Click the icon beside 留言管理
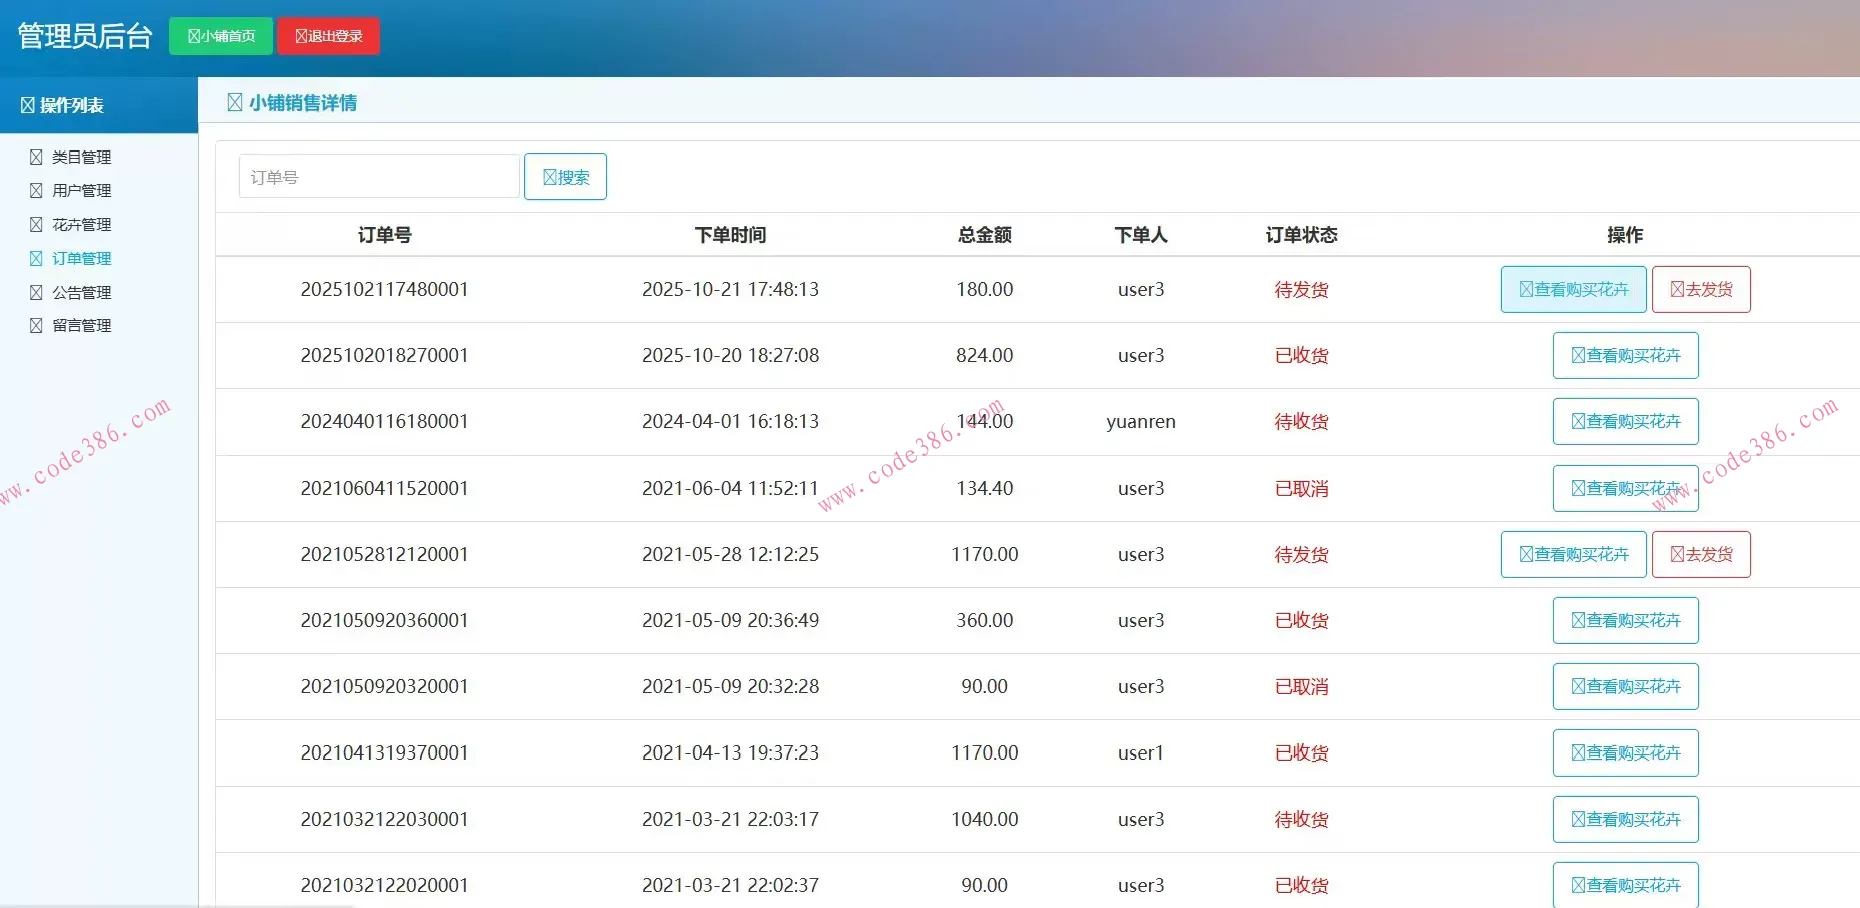The width and height of the screenshot is (1860, 908). pos(36,325)
